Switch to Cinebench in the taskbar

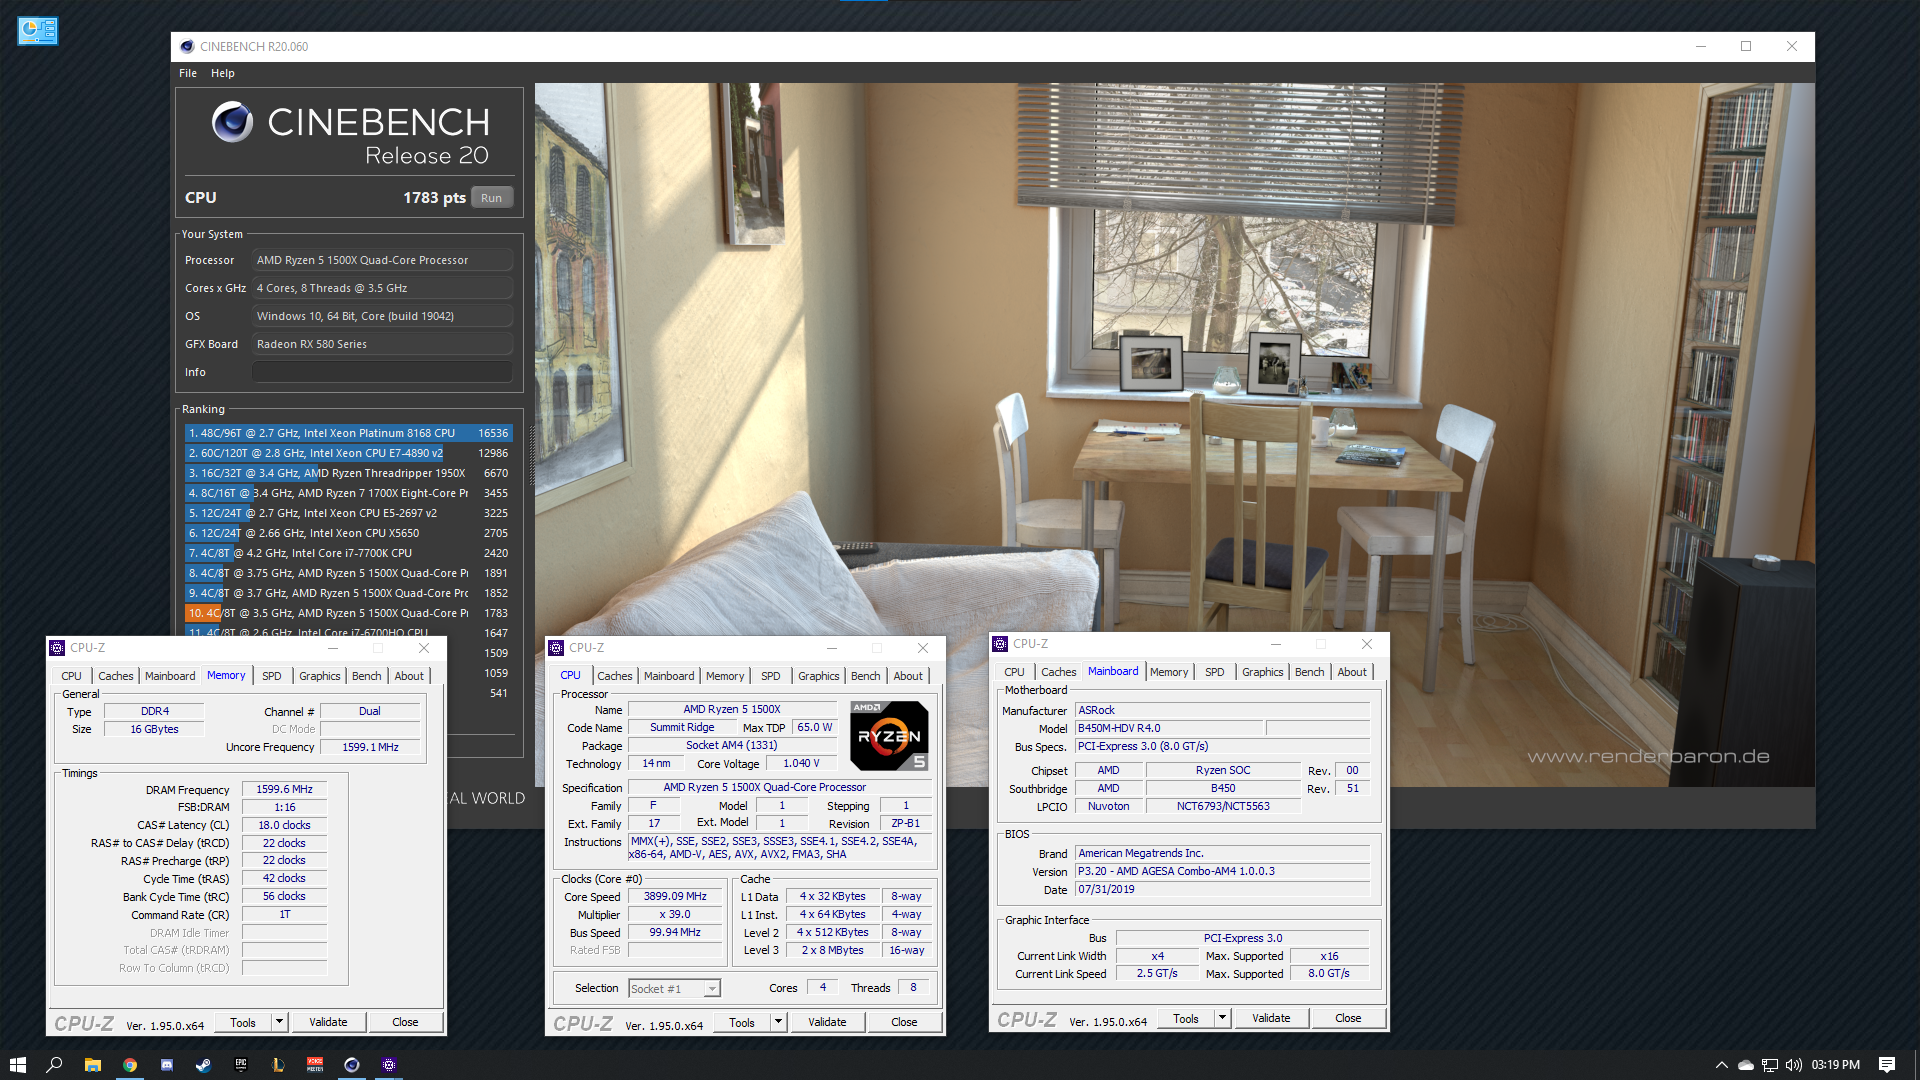coord(352,1065)
